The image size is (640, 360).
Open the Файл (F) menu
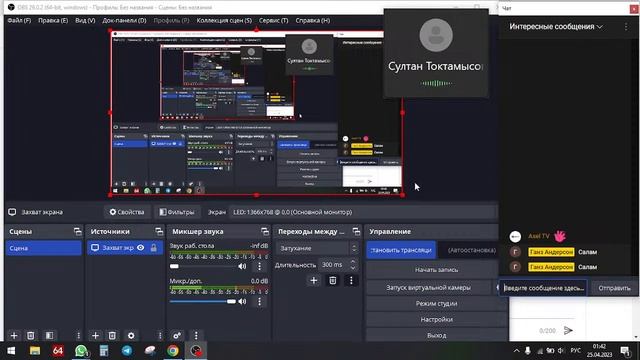click(19, 20)
